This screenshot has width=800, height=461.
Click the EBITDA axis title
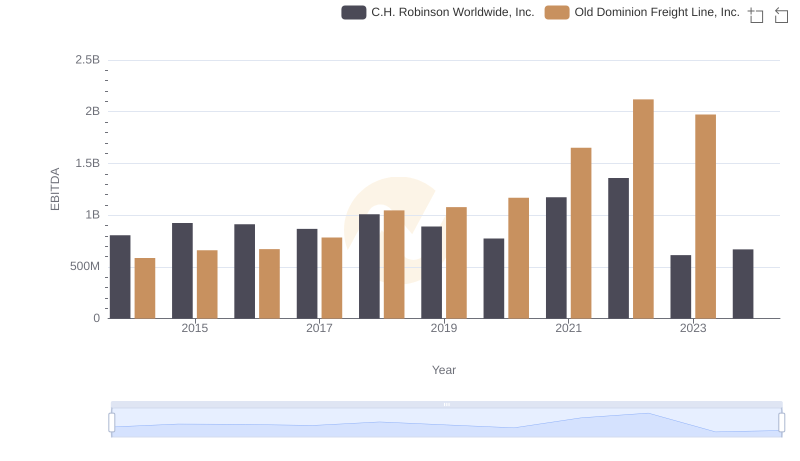55,189
